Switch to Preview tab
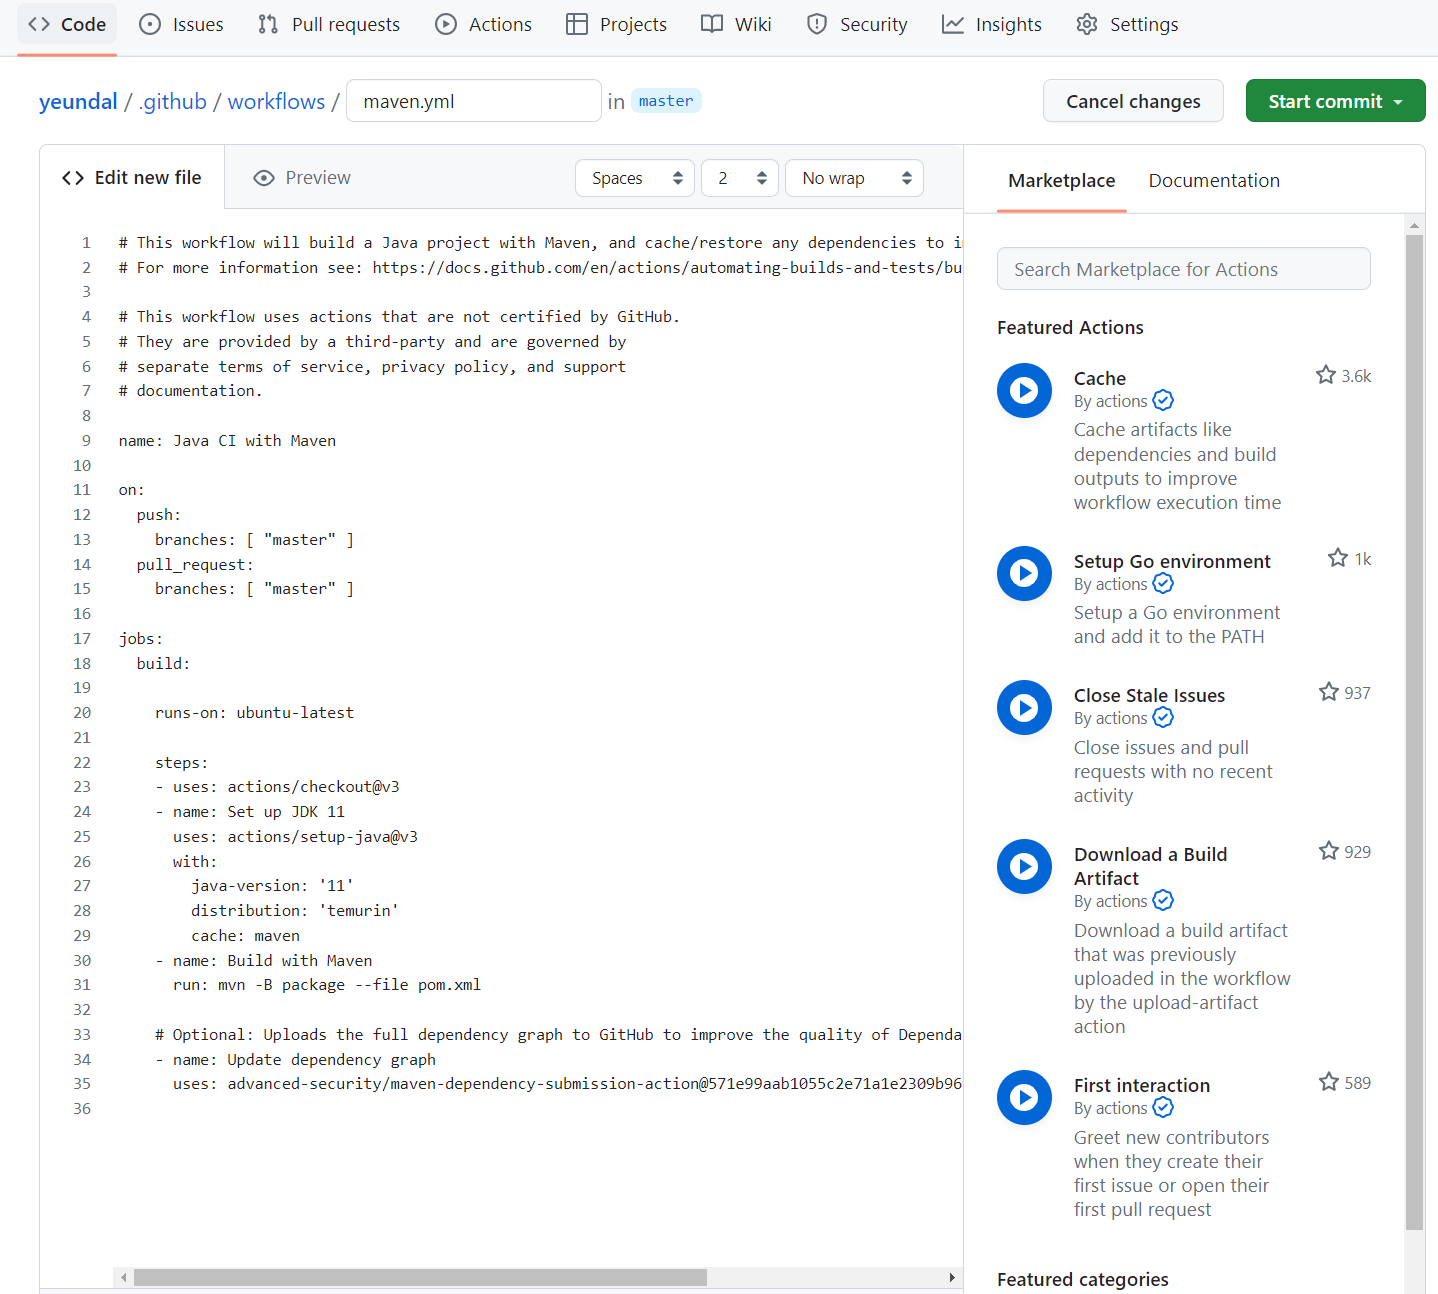1438x1294 pixels. coord(302,178)
